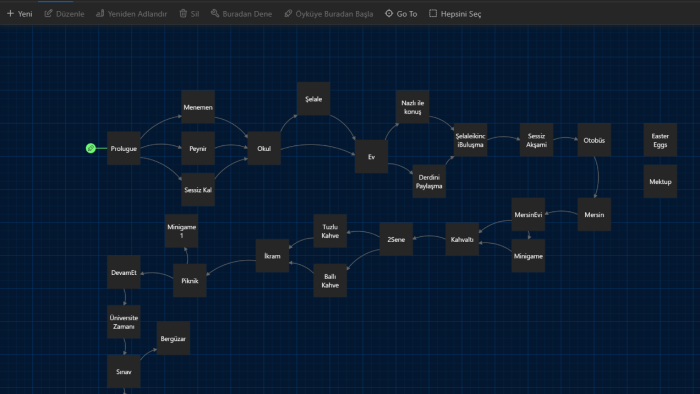
Task: Click Yeniden Adlandır rename button
Action: click(131, 14)
